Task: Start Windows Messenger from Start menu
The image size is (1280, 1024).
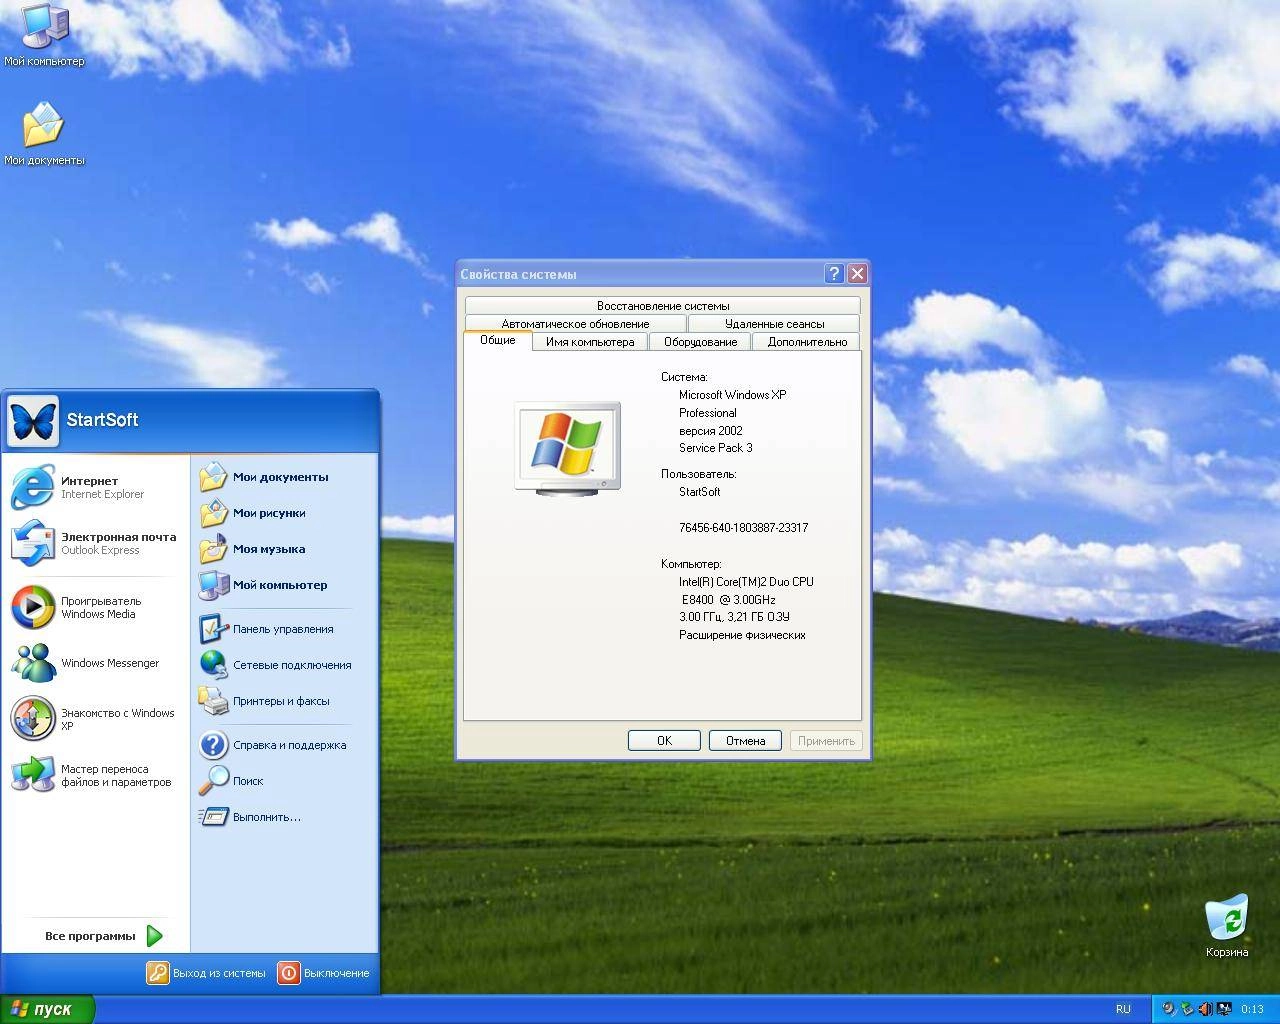Action: tap(95, 663)
